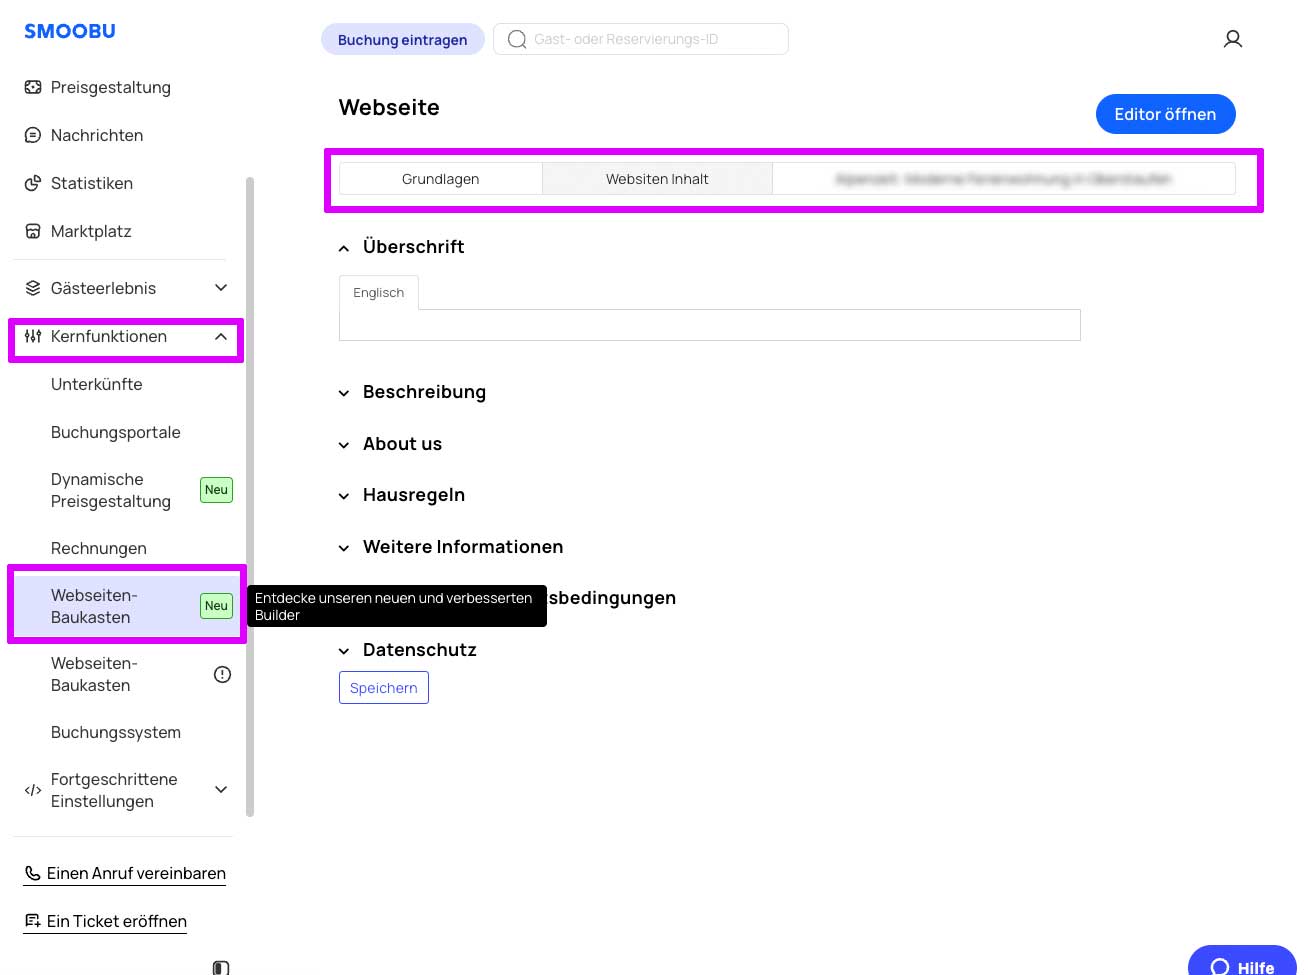Open a ticket via Ein Ticket eröffnen
Image resolution: width=1308 pixels, height=975 pixels.
coord(105,921)
